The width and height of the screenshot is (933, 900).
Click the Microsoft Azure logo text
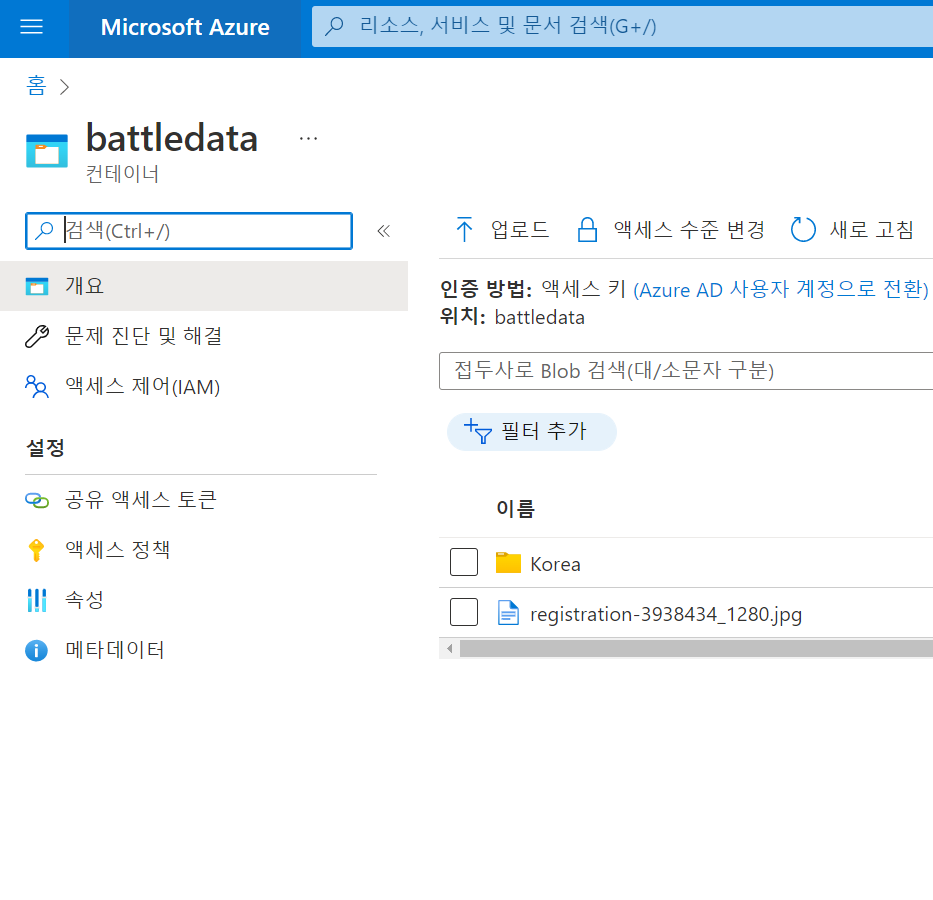tap(184, 27)
